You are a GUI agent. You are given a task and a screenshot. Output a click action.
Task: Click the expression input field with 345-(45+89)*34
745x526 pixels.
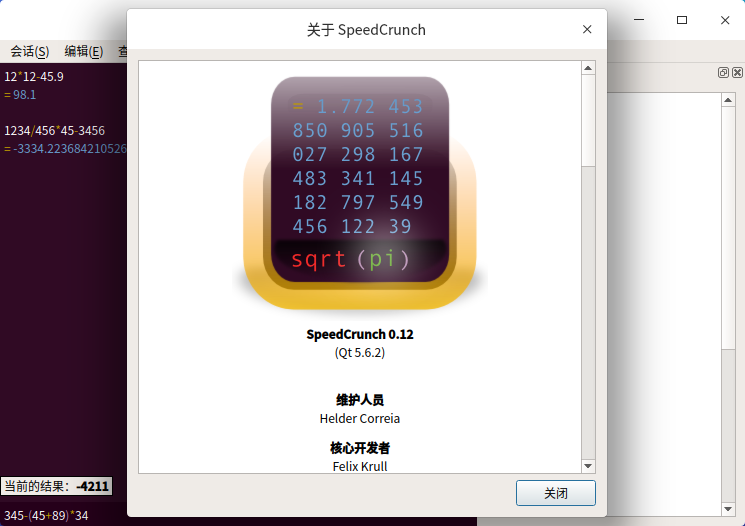pos(60,515)
